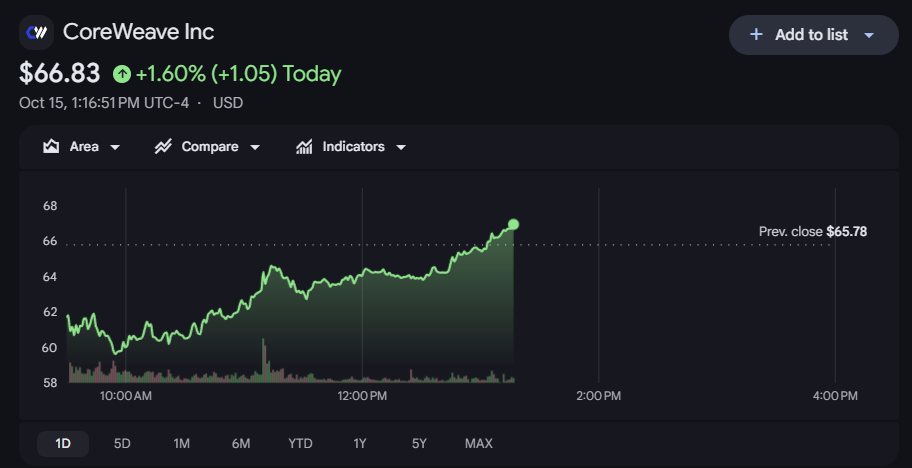Click the Compare lines icon
Viewport: 912px width, 468px height.
[x=163, y=147]
